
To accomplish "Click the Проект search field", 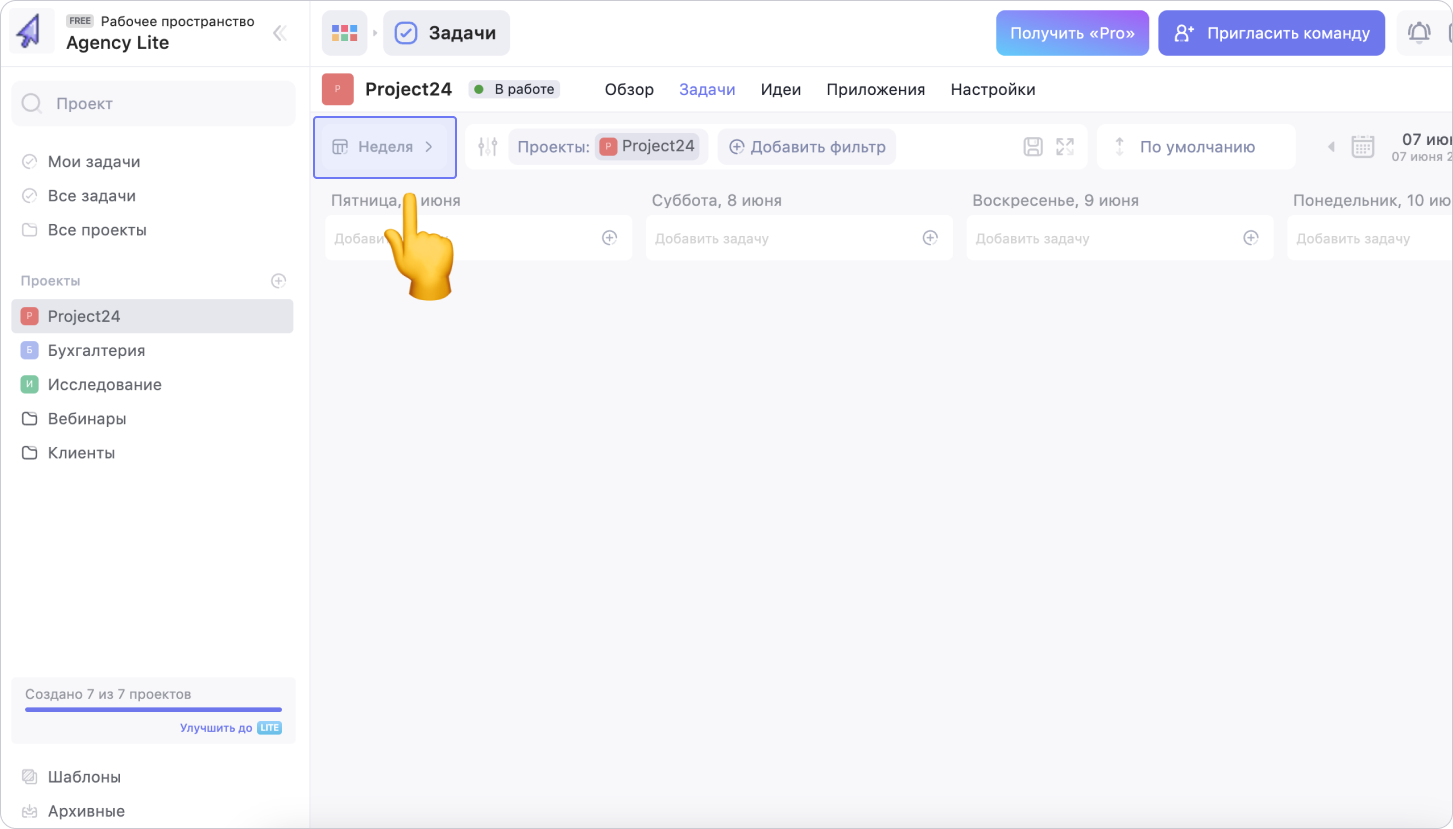I will pyautogui.click(x=153, y=103).
